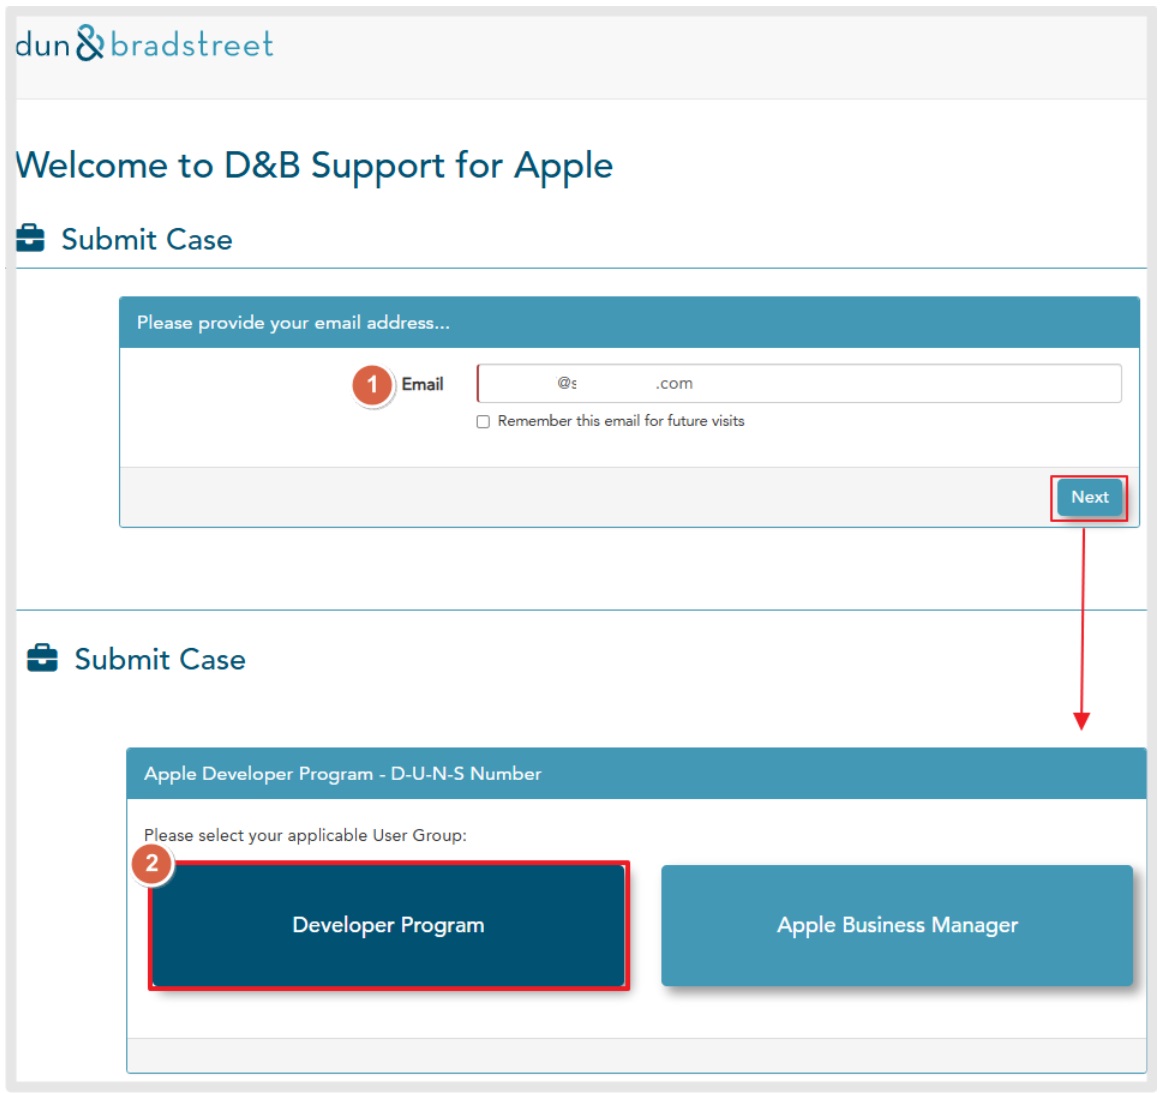Click the briefcase icon beside first Submit Case

point(30,238)
